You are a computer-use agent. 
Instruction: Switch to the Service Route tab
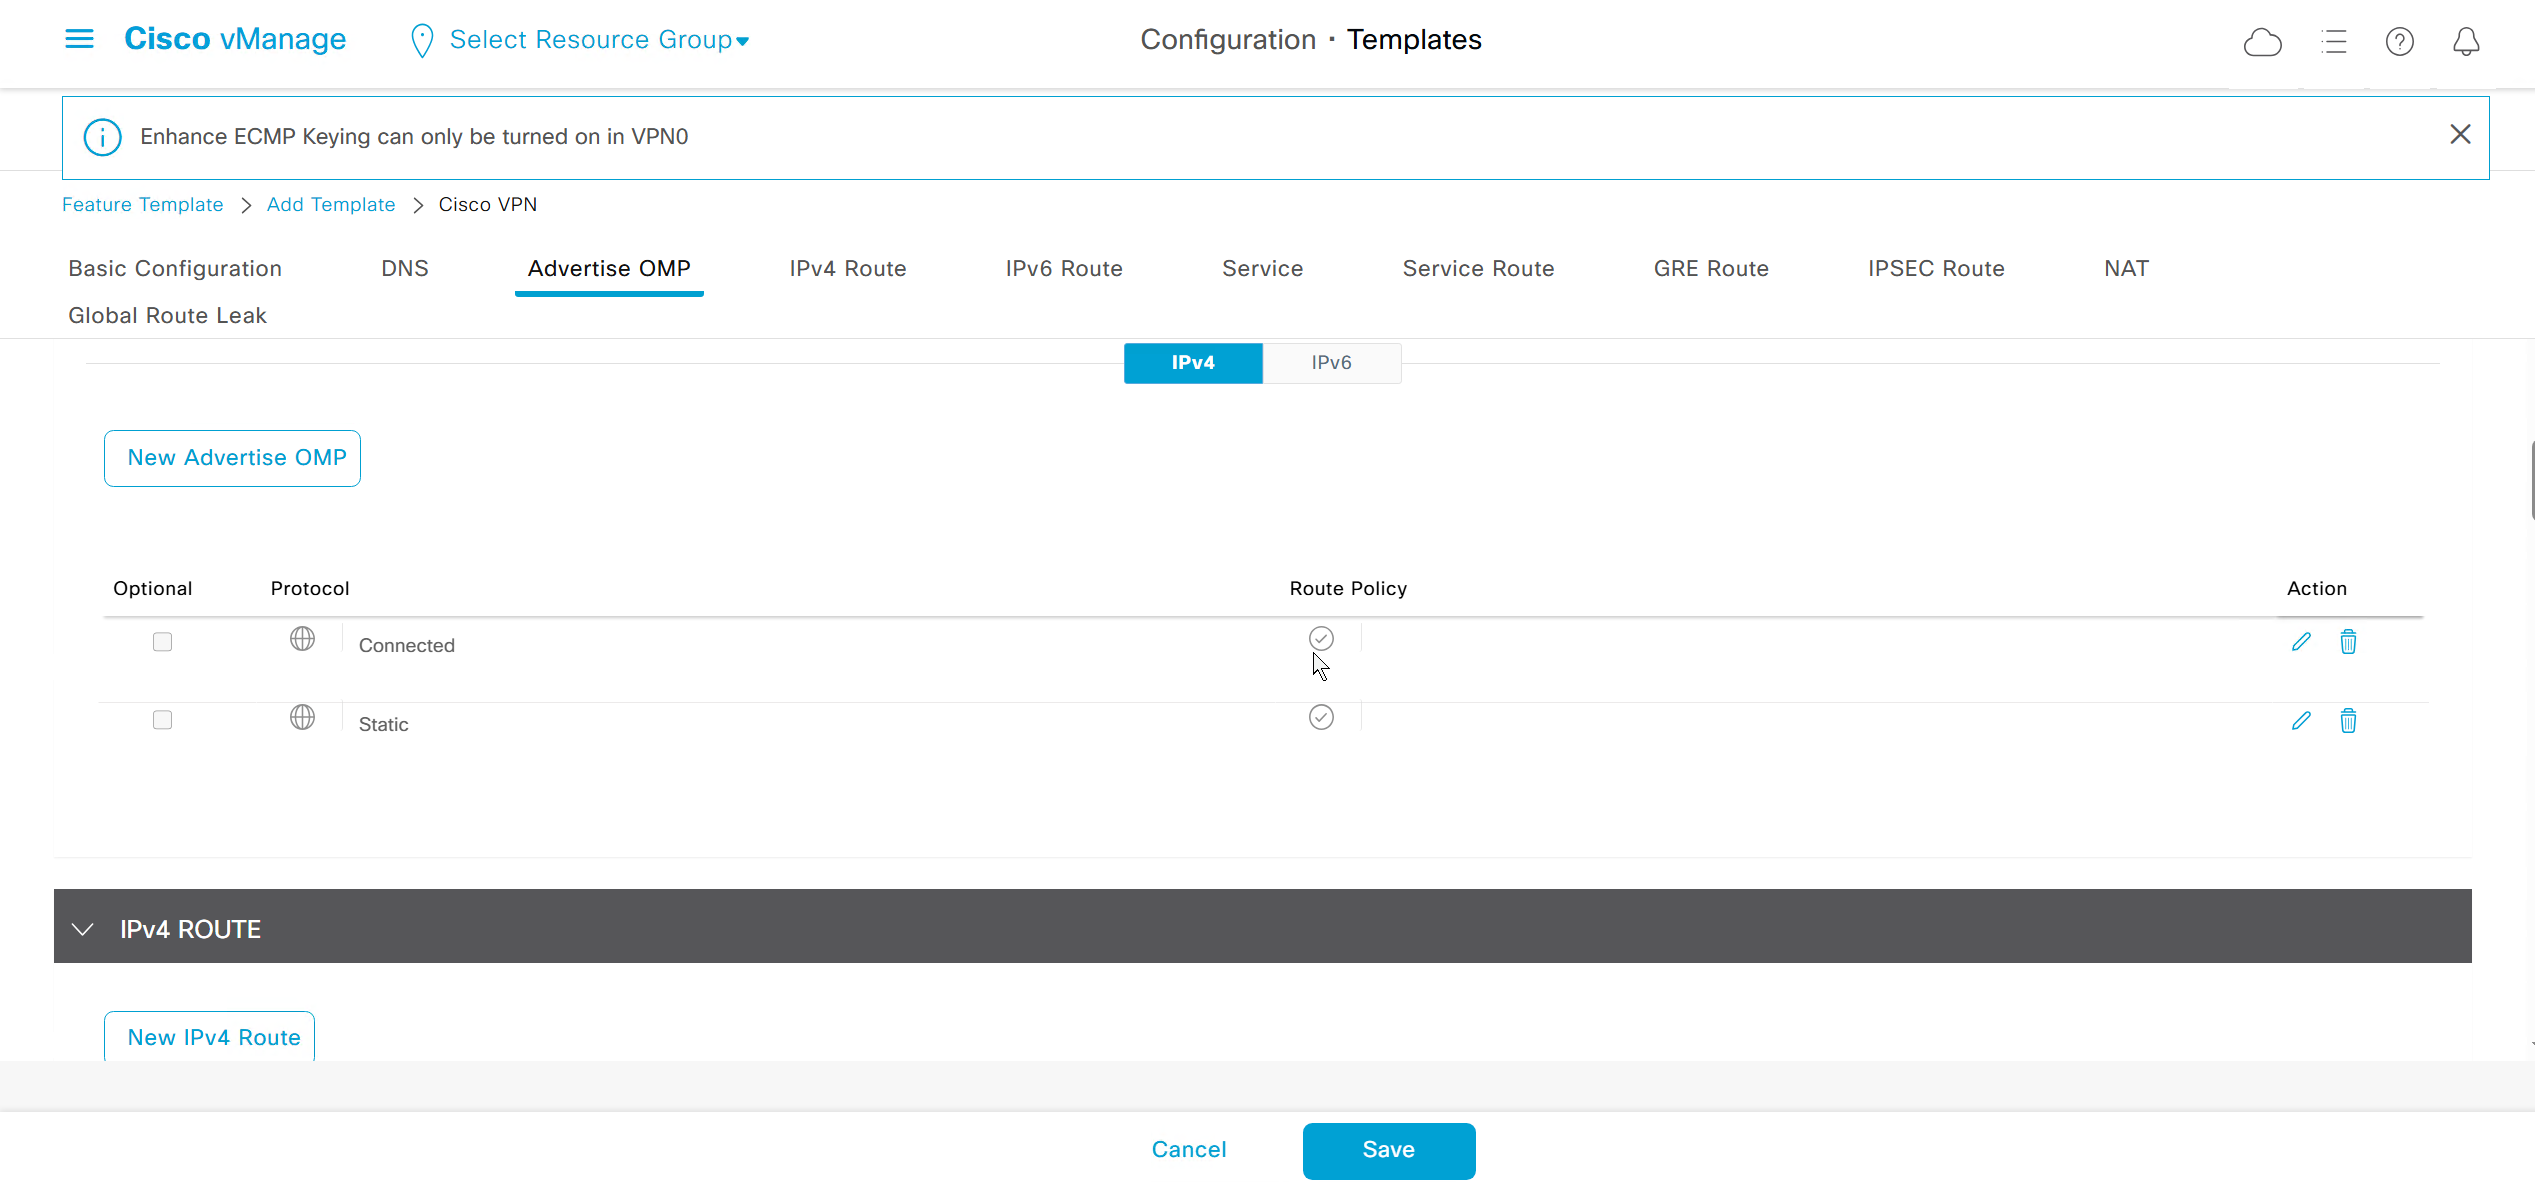(1478, 268)
